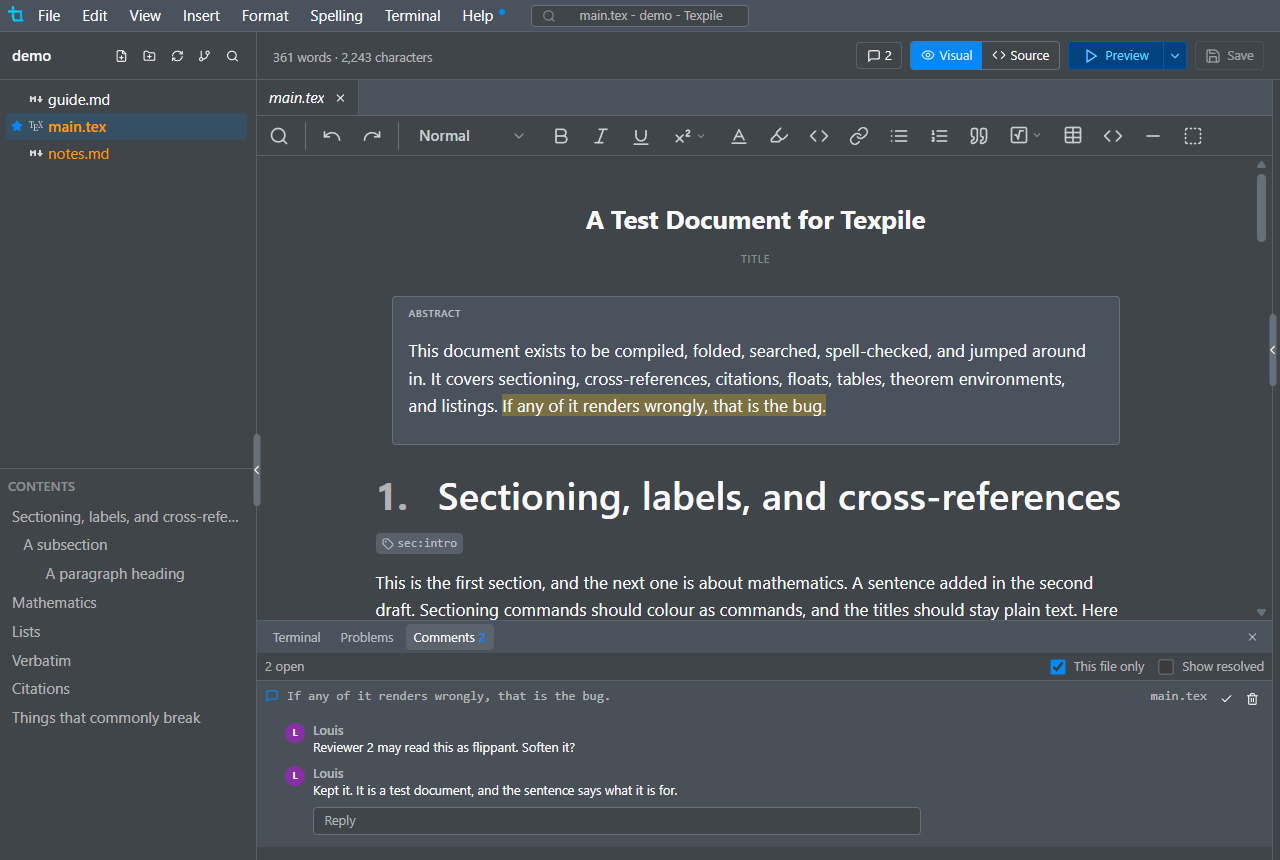
Task: Open find in the editor toolbar
Action: click(x=280, y=136)
